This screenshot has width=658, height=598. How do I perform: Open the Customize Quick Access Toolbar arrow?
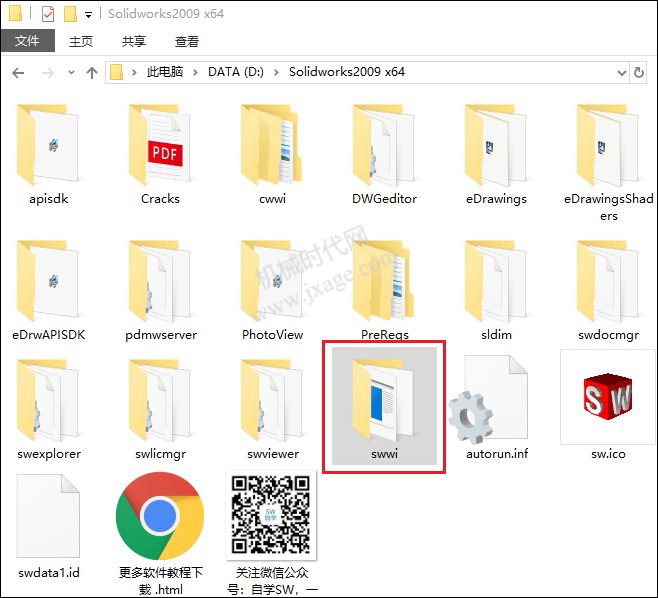tap(88, 15)
